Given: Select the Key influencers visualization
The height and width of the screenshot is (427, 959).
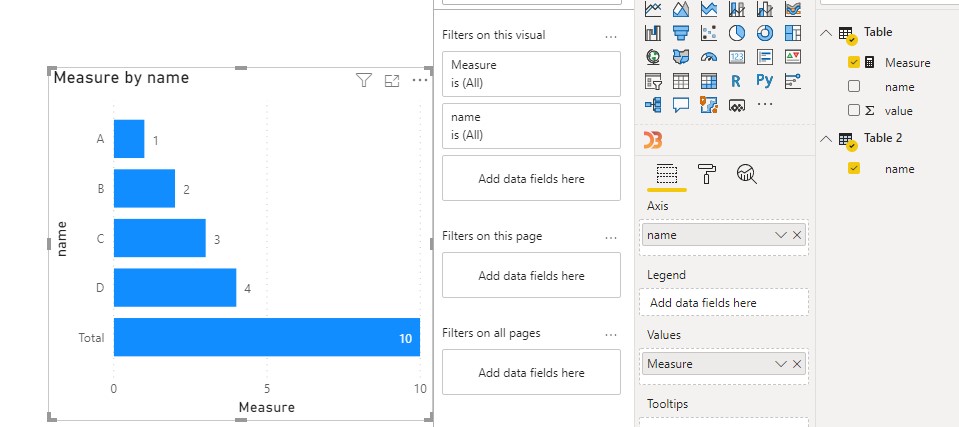Looking at the screenshot, I should (x=793, y=81).
